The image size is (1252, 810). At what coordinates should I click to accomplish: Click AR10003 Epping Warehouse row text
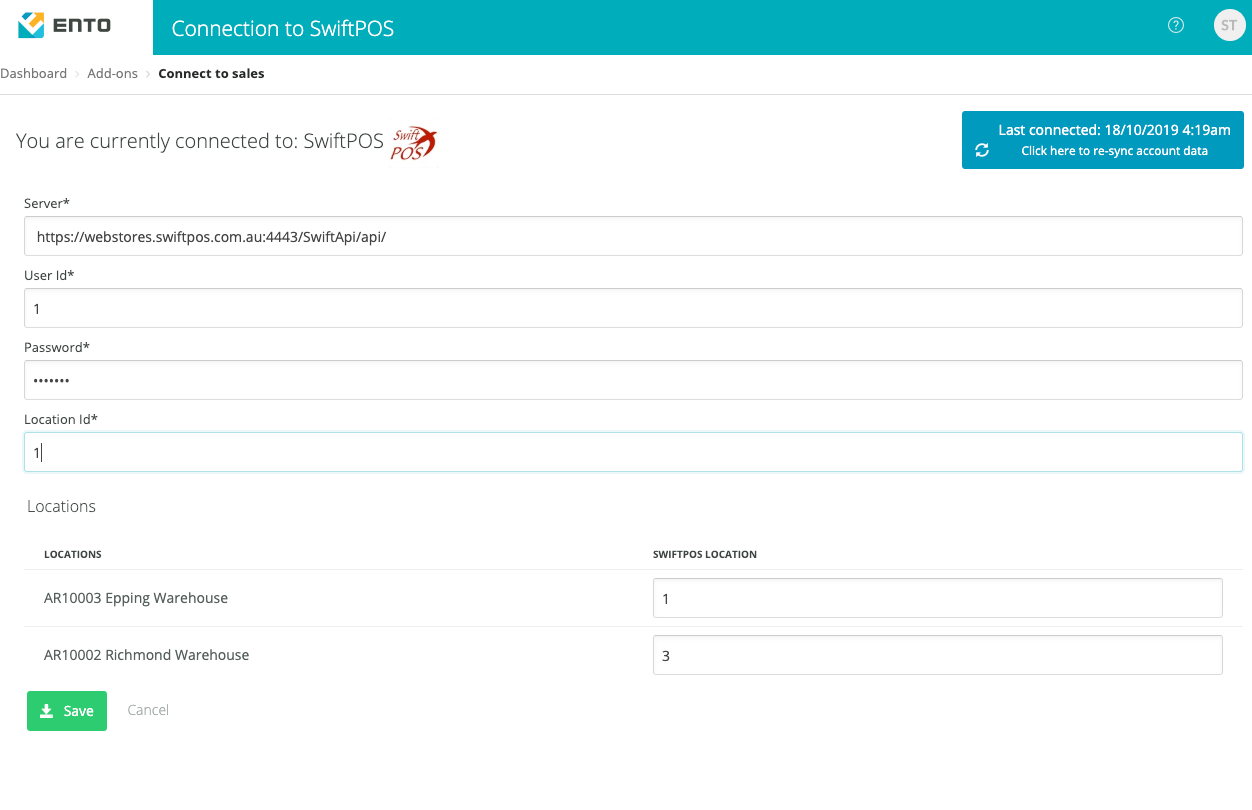tap(136, 598)
